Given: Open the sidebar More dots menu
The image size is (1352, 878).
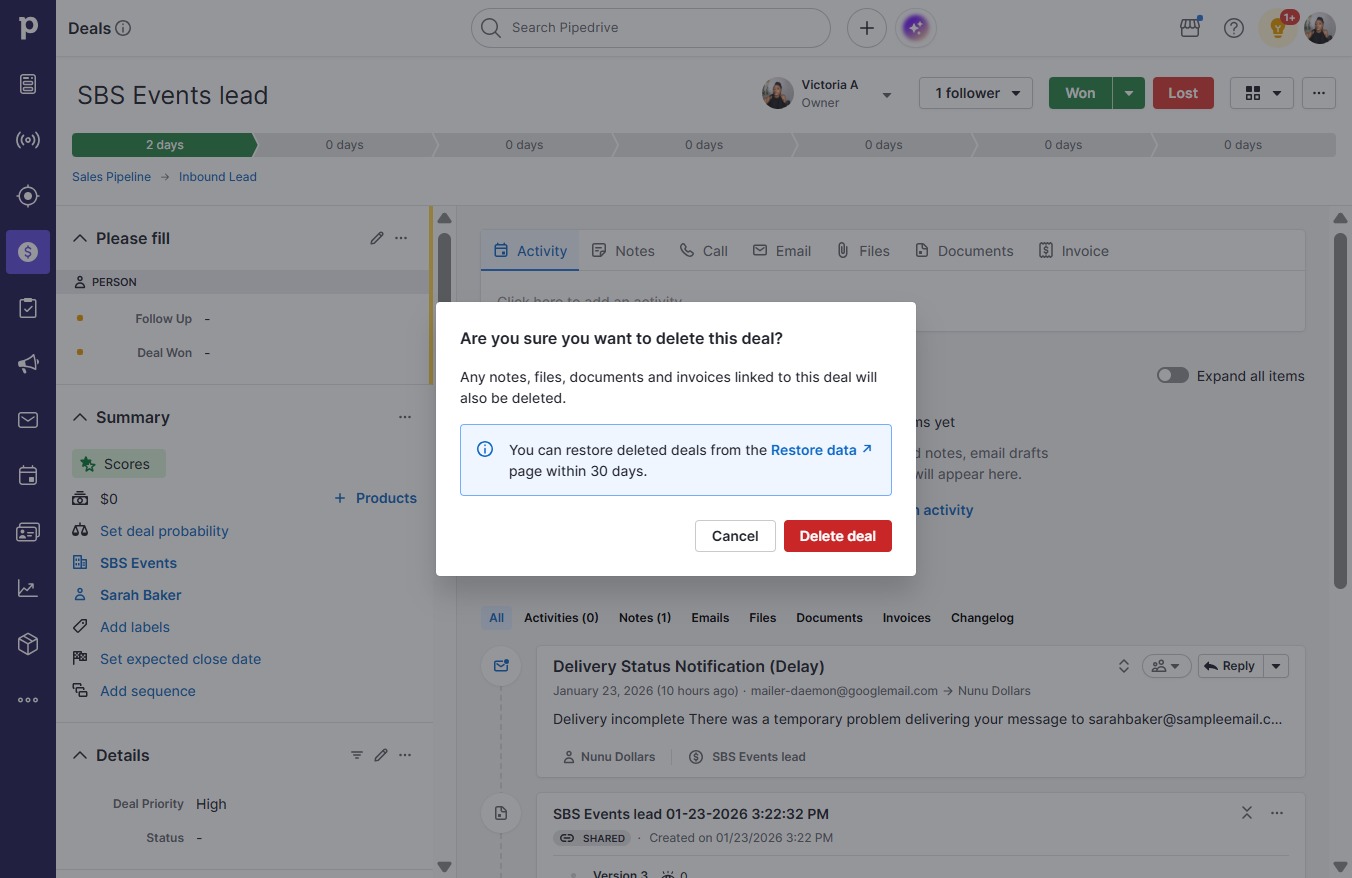Looking at the screenshot, I should [28, 700].
